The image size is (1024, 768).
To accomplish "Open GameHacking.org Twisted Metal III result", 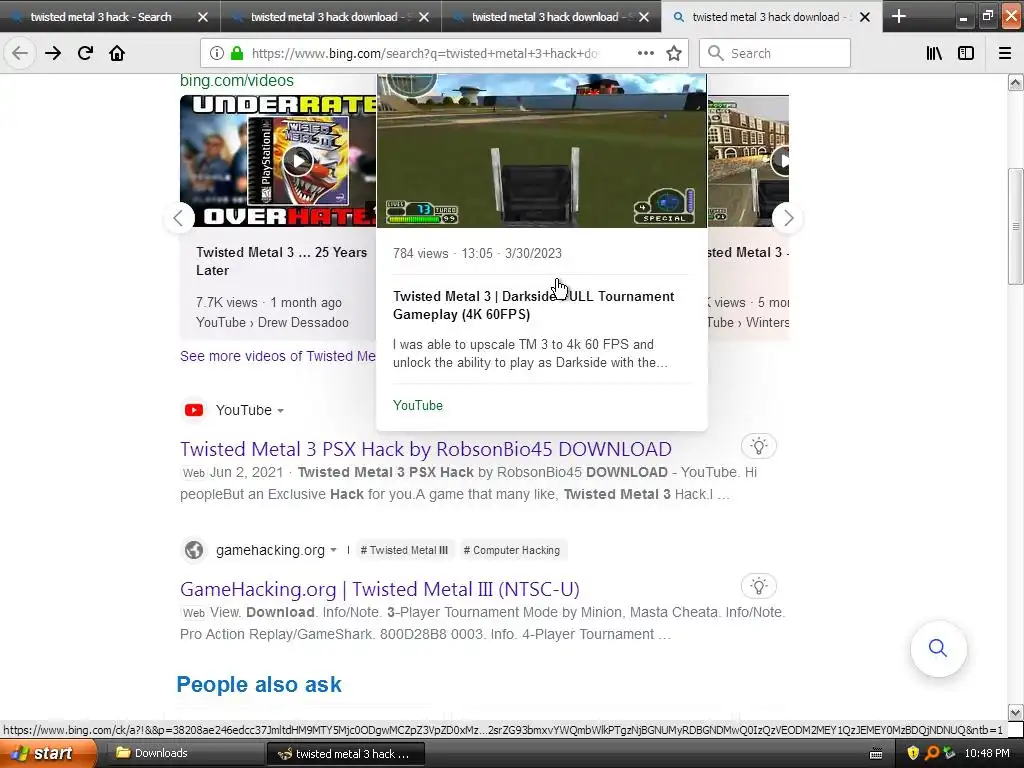I will pos(380,589).
